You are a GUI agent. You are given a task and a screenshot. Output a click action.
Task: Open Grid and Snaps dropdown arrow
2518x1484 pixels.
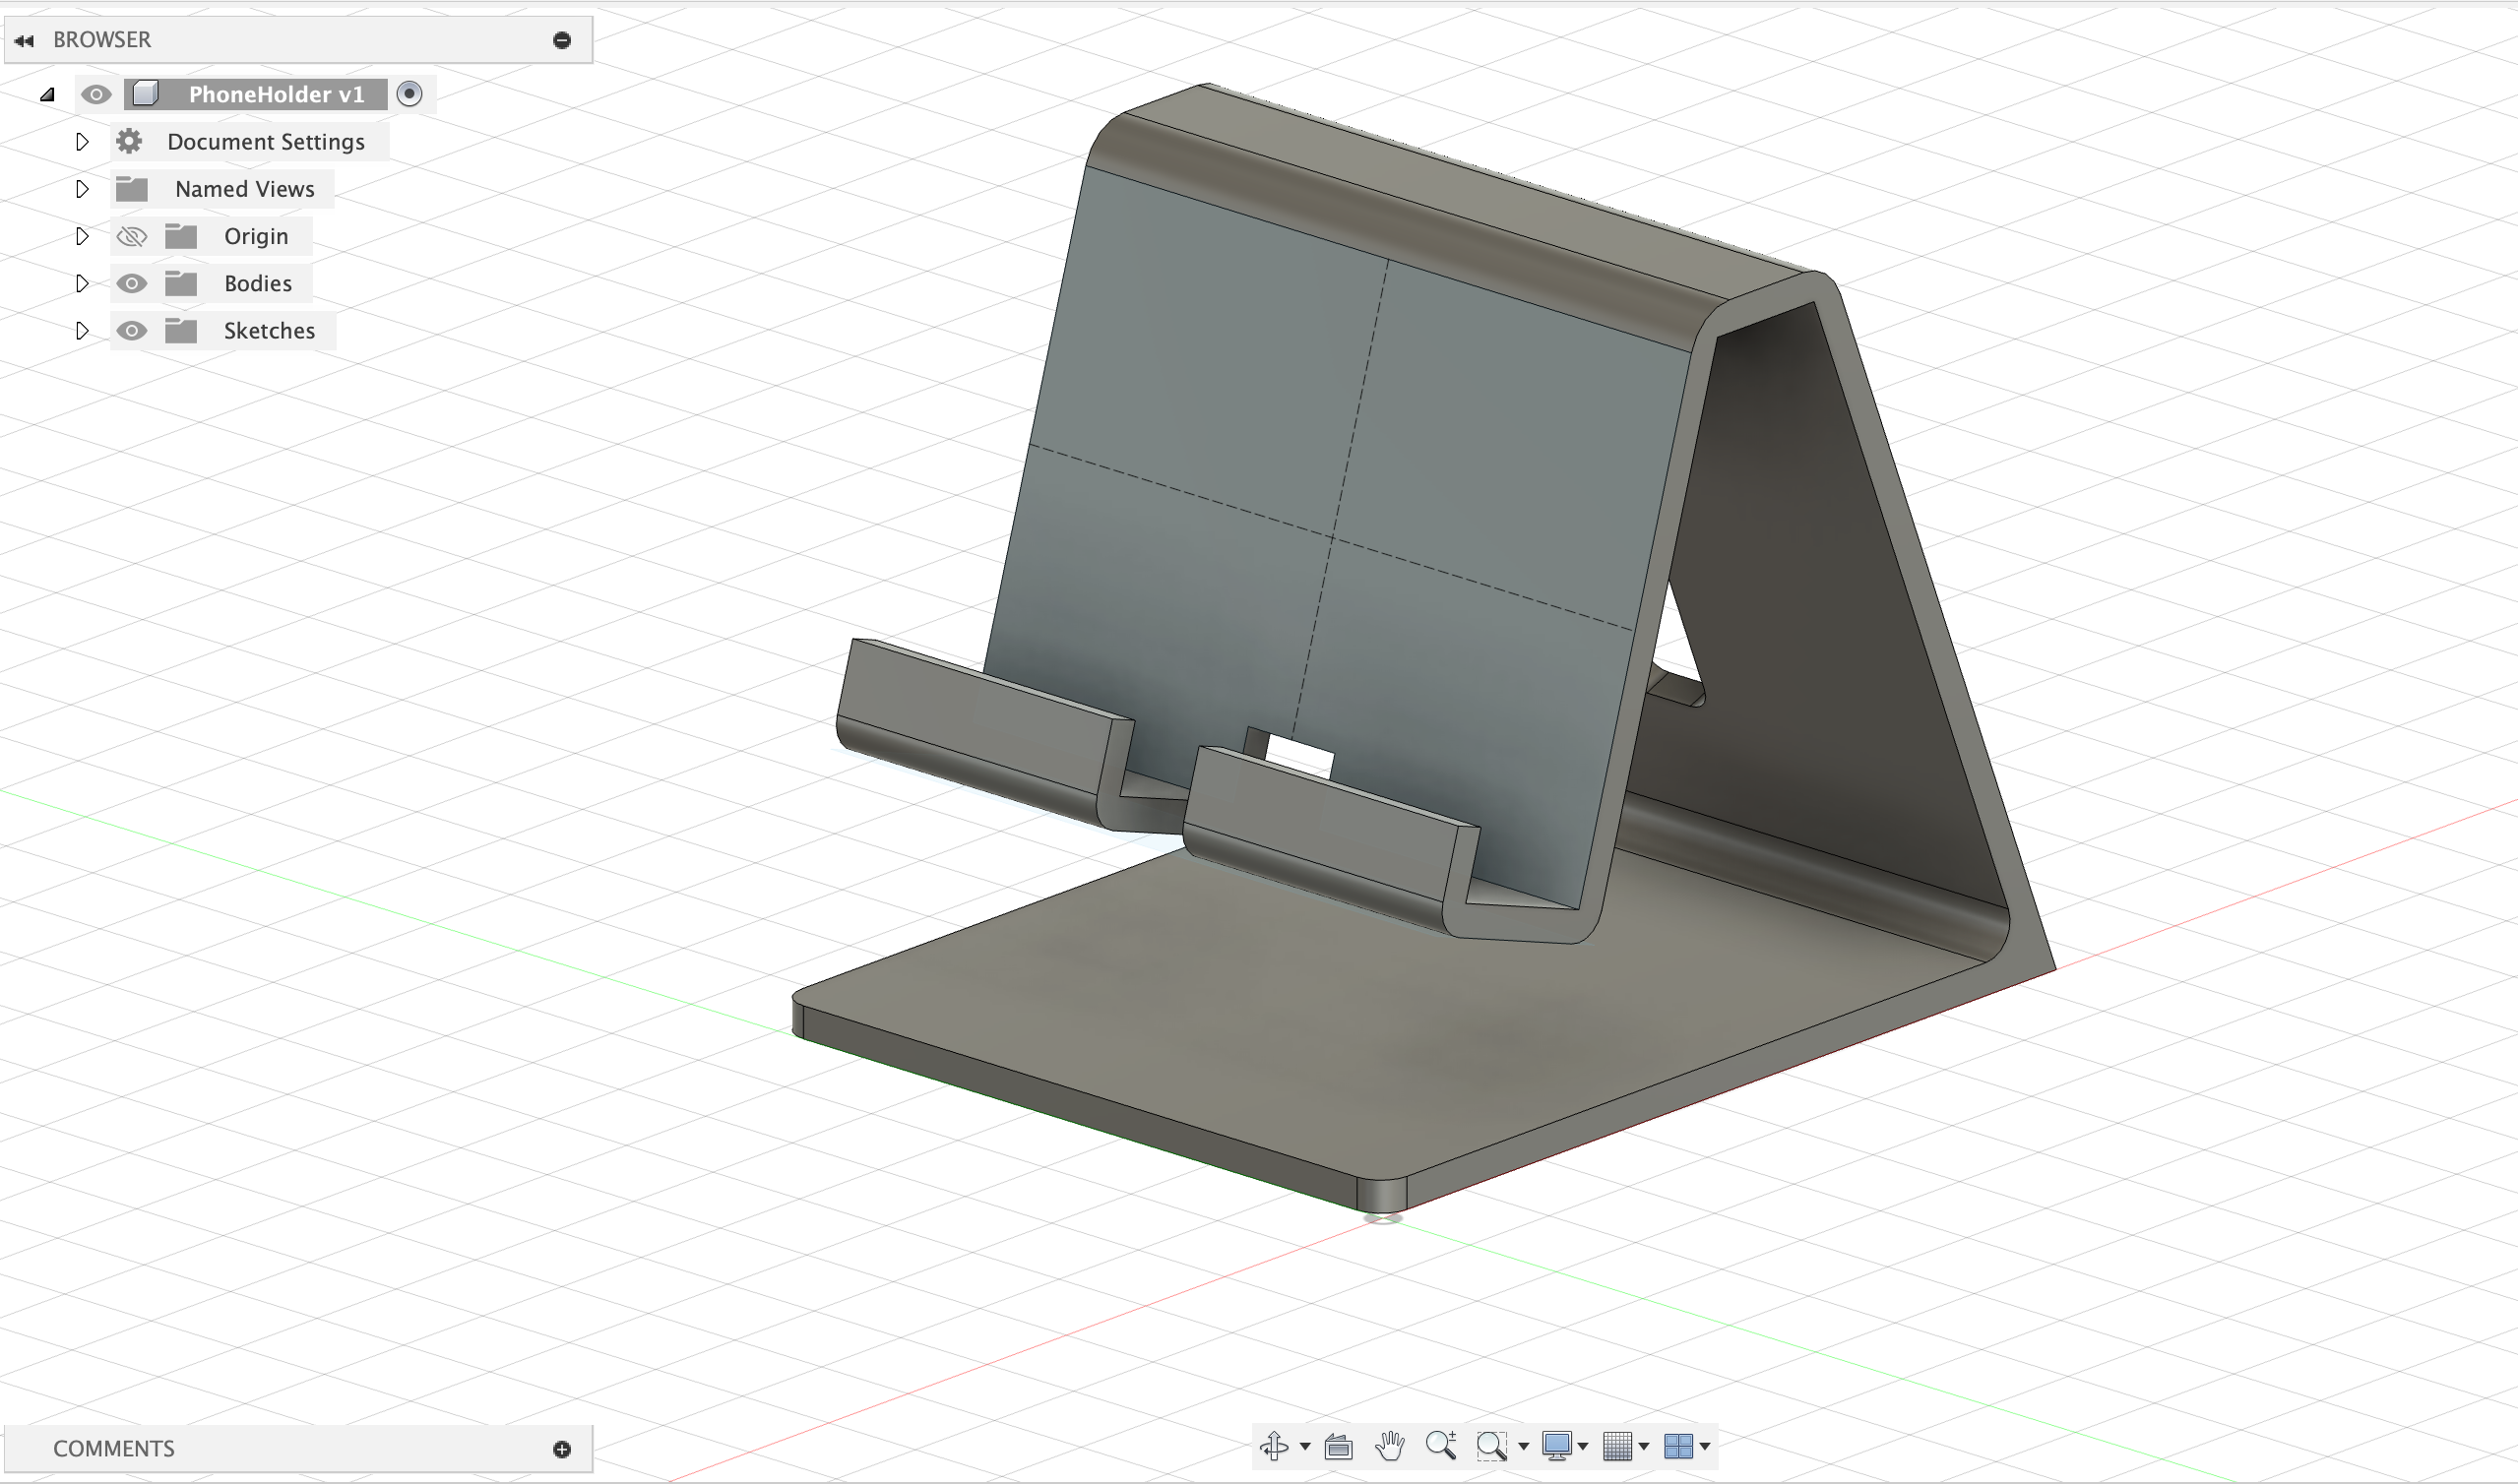[x=1644, y=1447]
